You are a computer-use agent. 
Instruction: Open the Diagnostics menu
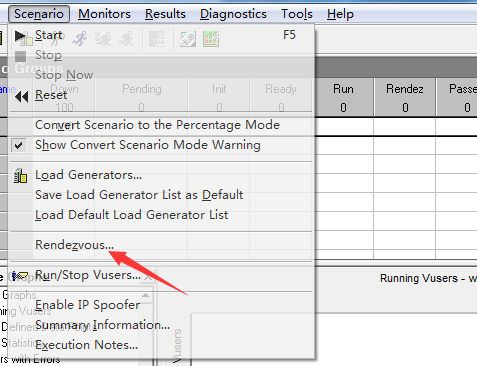[233, 14]
